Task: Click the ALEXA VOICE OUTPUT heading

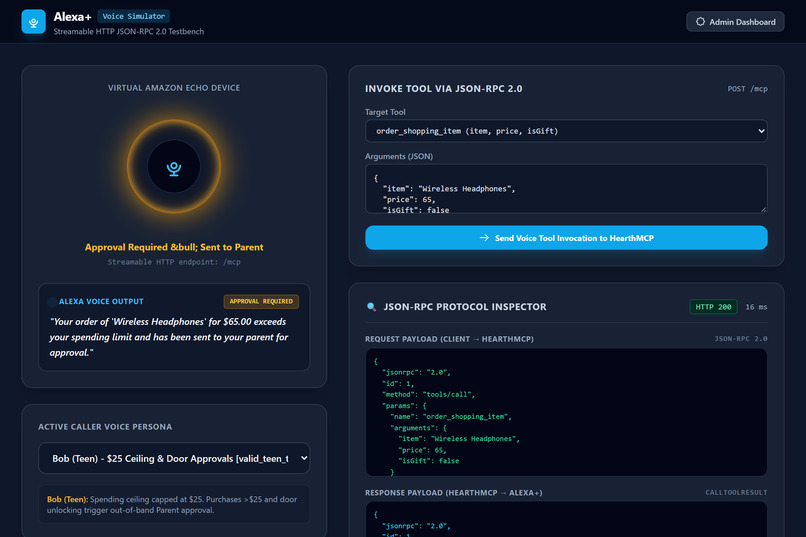Action: click(x=101, y=302)
